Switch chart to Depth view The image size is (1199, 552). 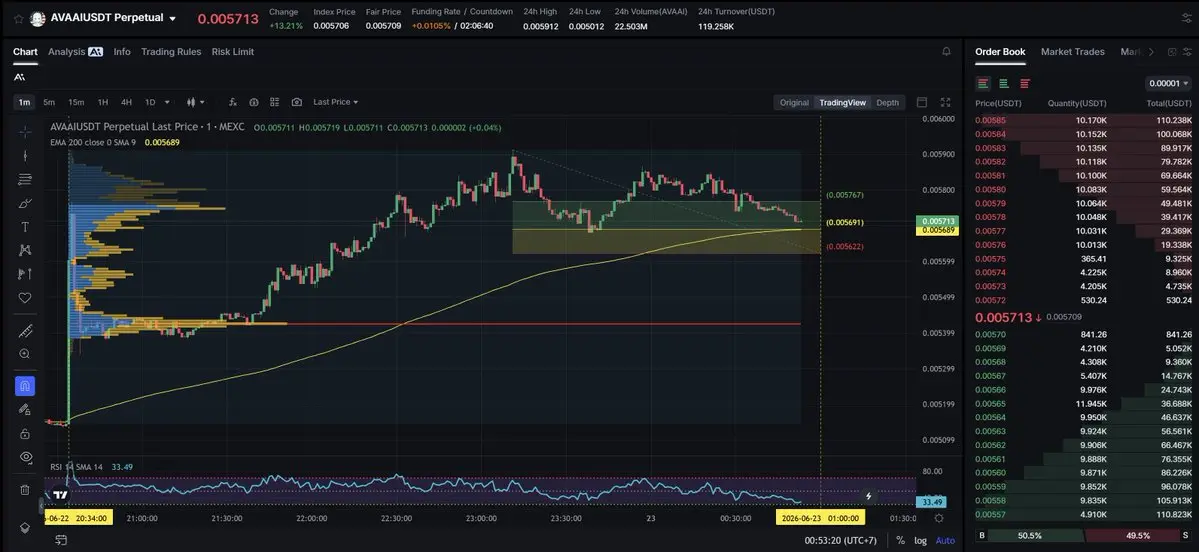coord(887,102)
